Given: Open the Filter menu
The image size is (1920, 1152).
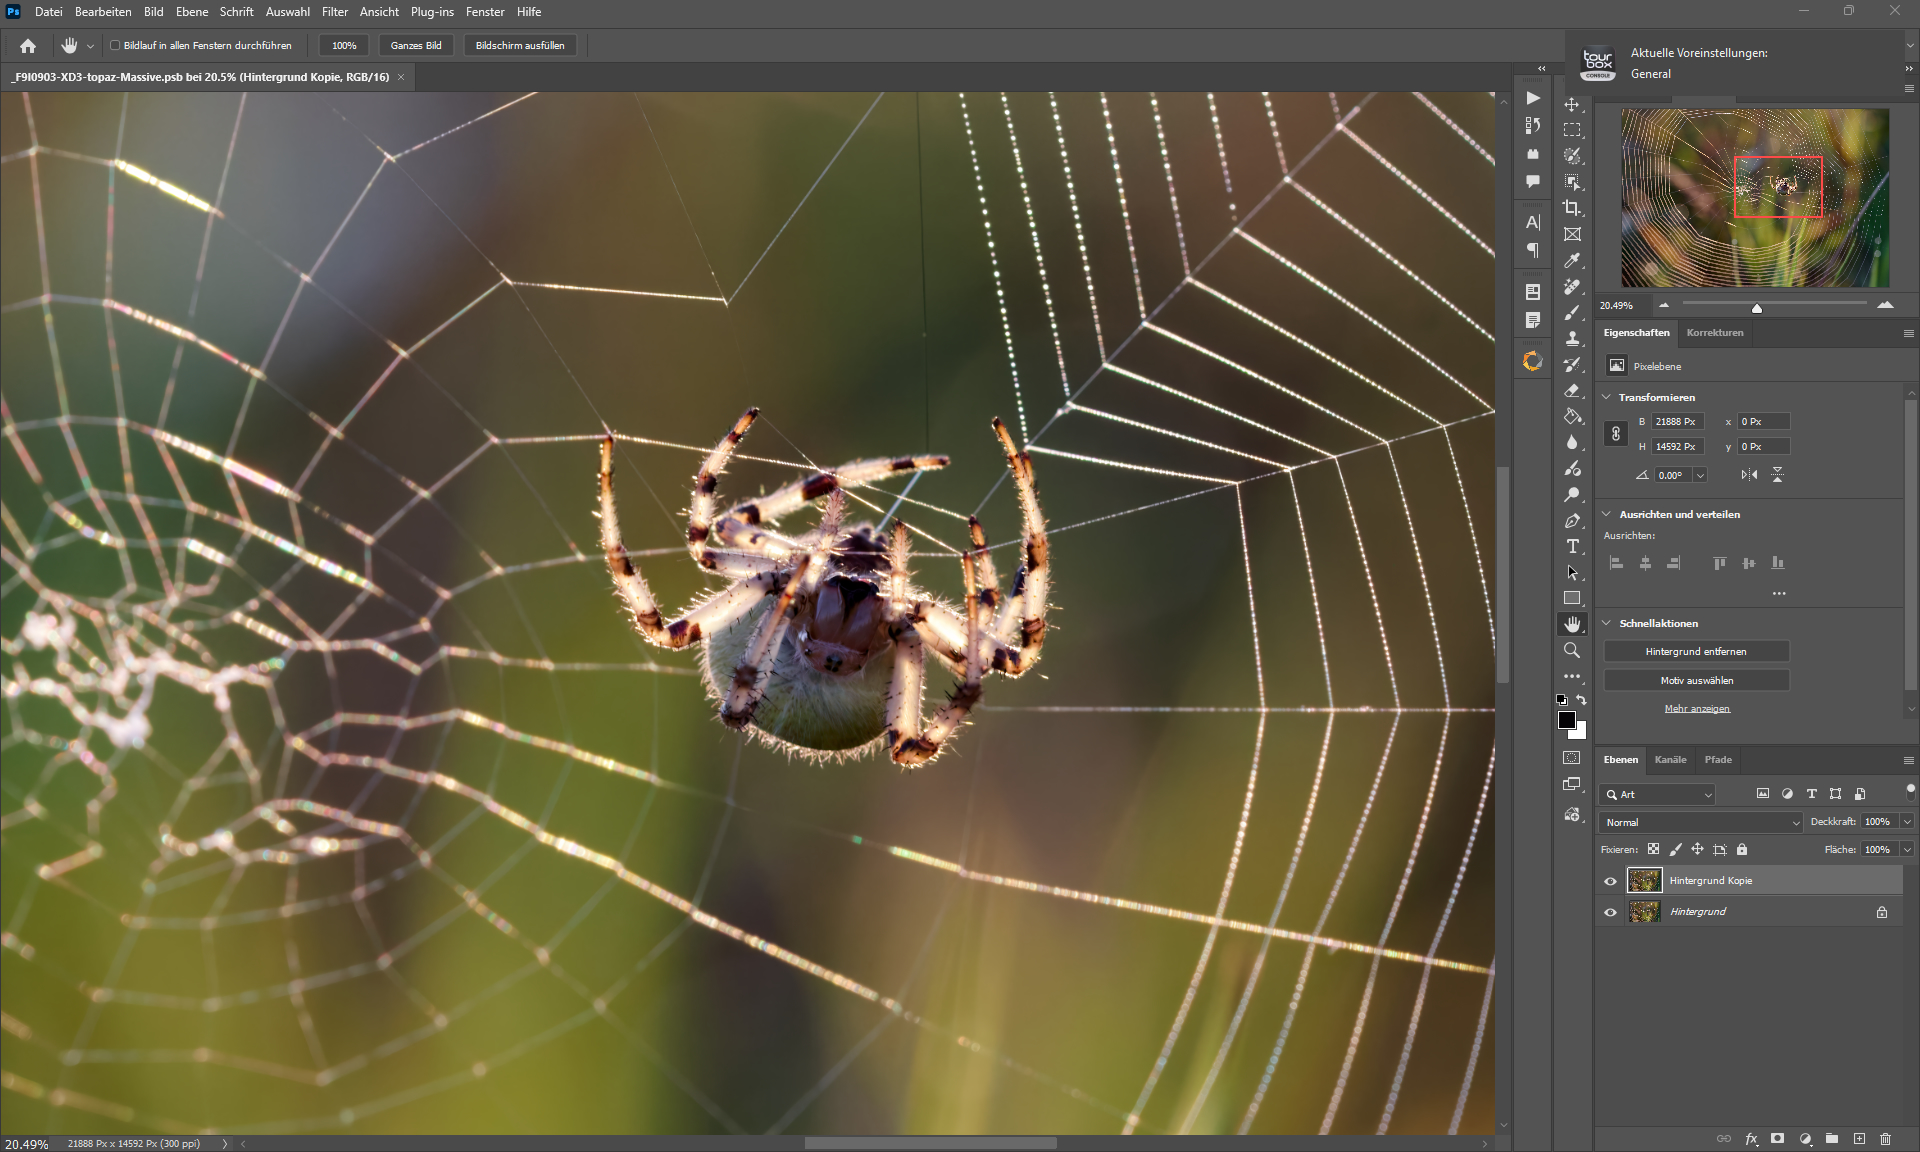Looking at the screenshot, I should (x=334, y=12).
